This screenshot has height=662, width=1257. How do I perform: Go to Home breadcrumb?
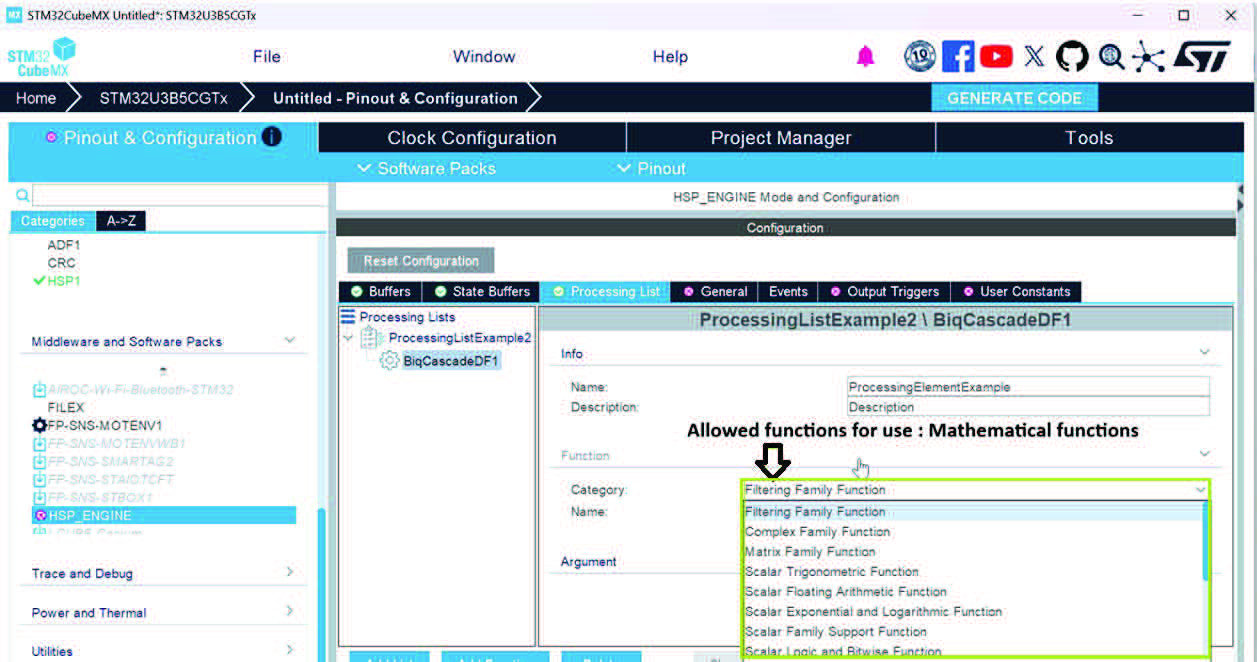36,98
